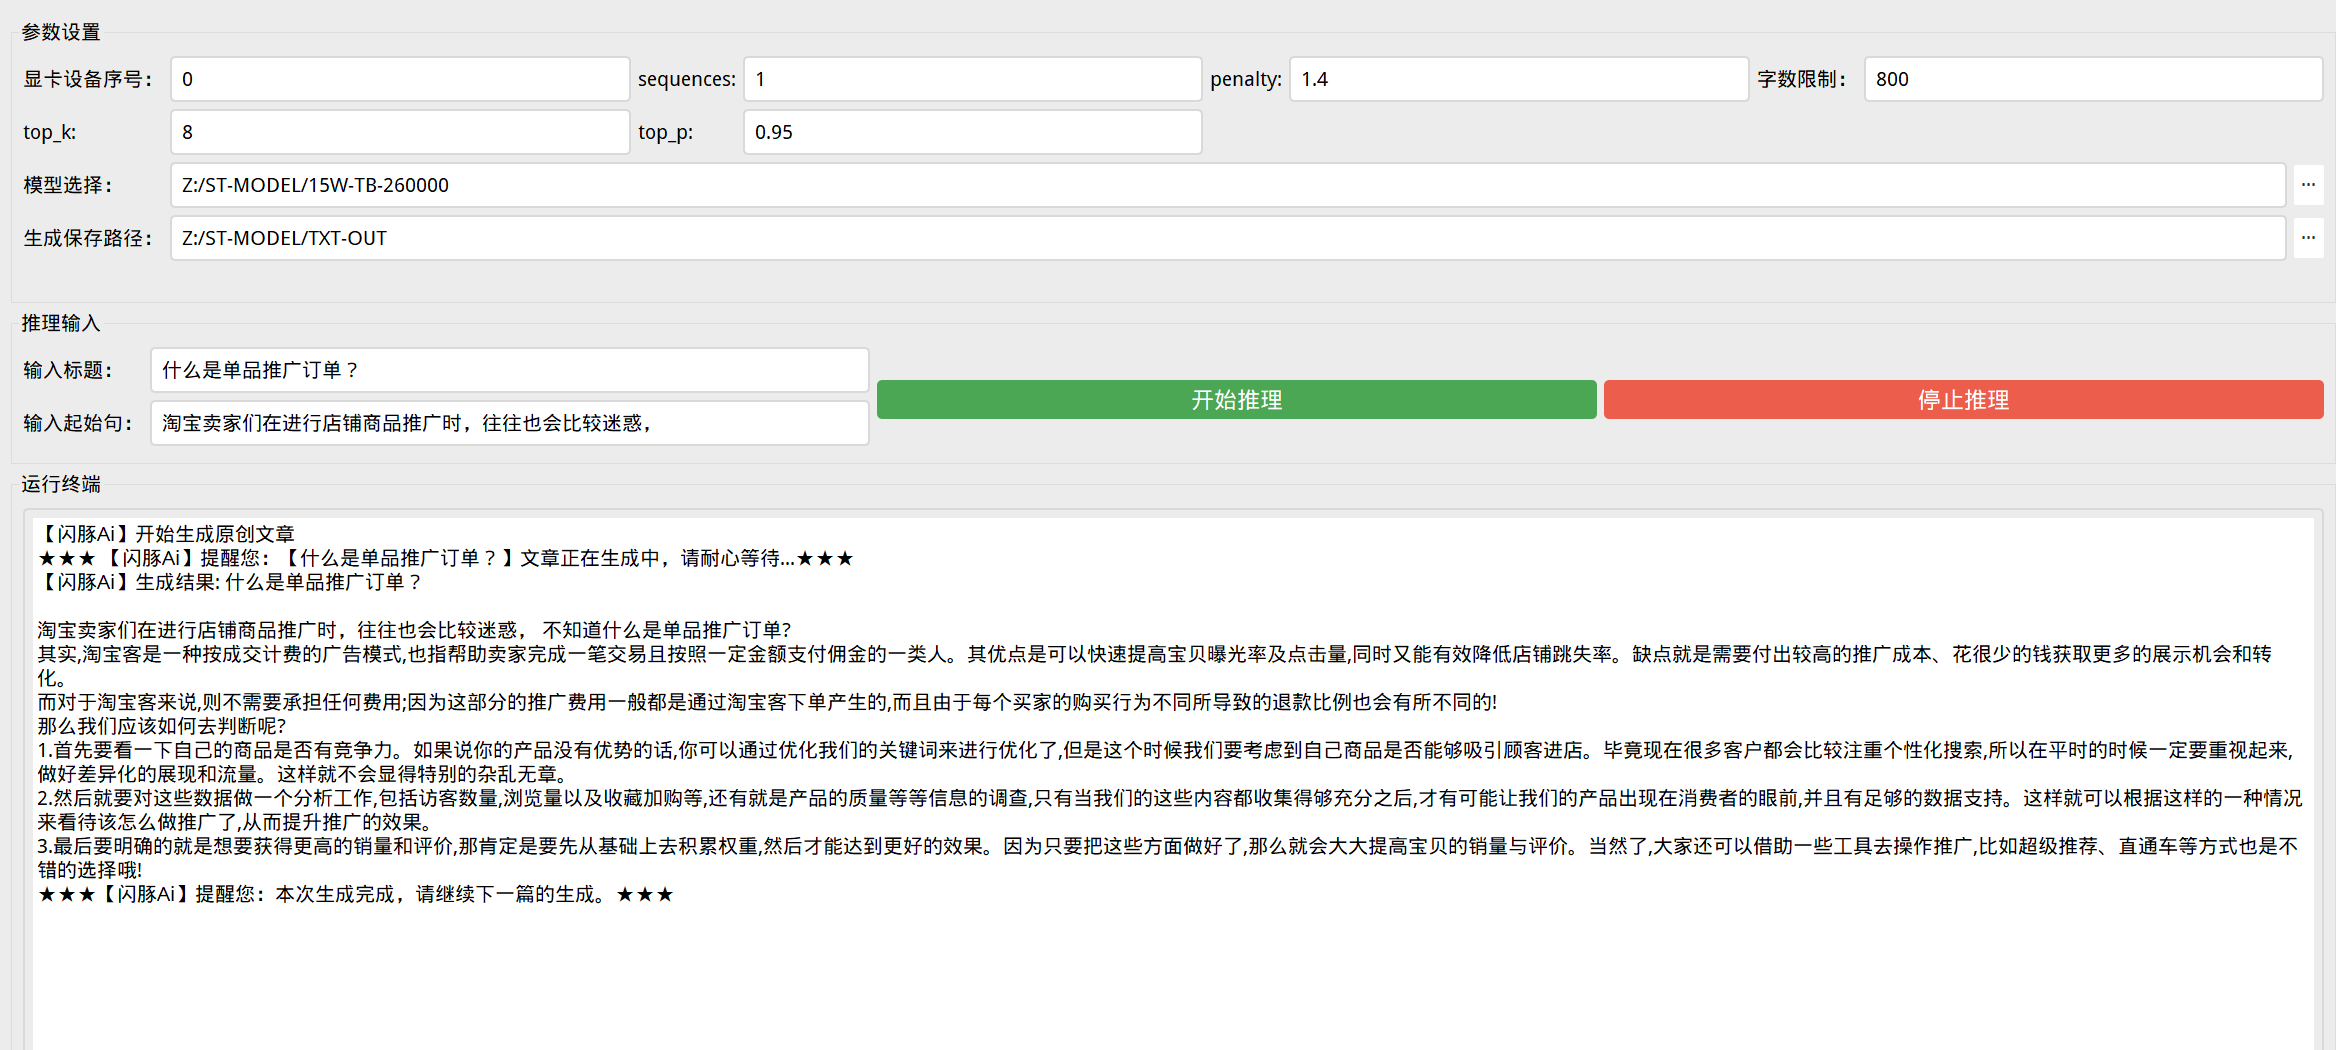
Task: Click the top_p: label
Action: pyautogui.click(x=666, y=132)
